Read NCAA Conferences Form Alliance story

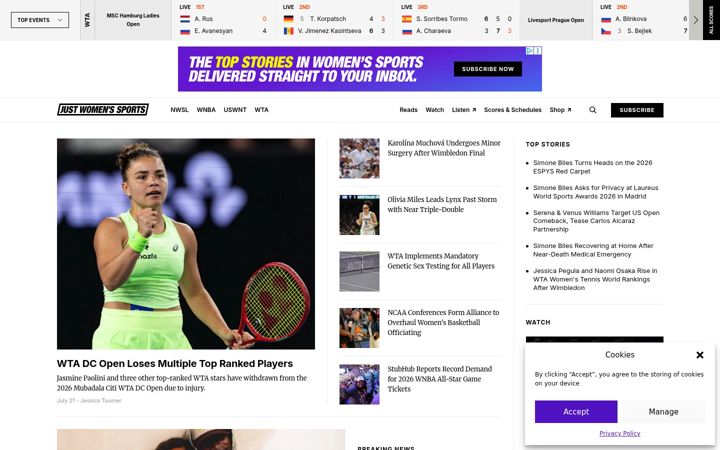coord(443,322)
